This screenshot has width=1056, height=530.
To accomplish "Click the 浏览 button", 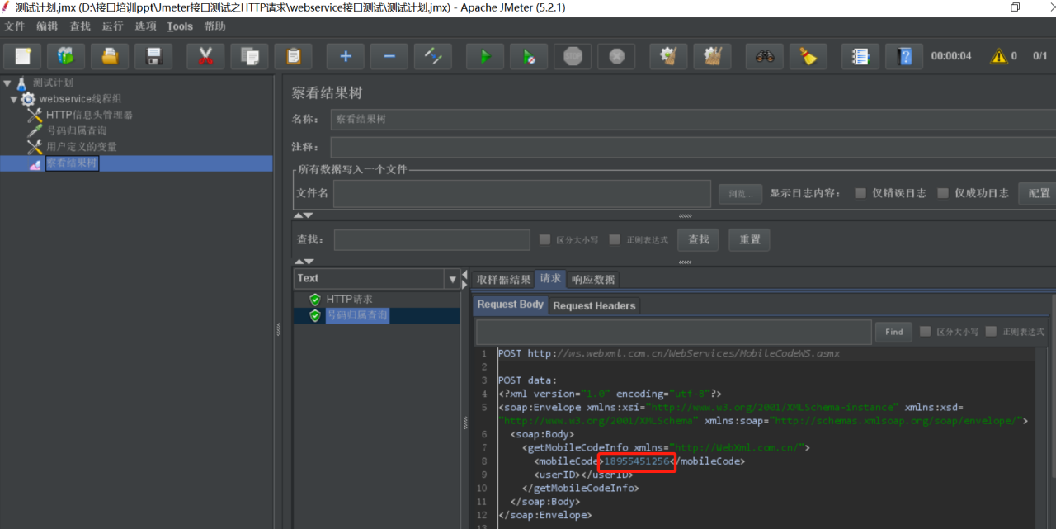I will click(x=740, y=194).
